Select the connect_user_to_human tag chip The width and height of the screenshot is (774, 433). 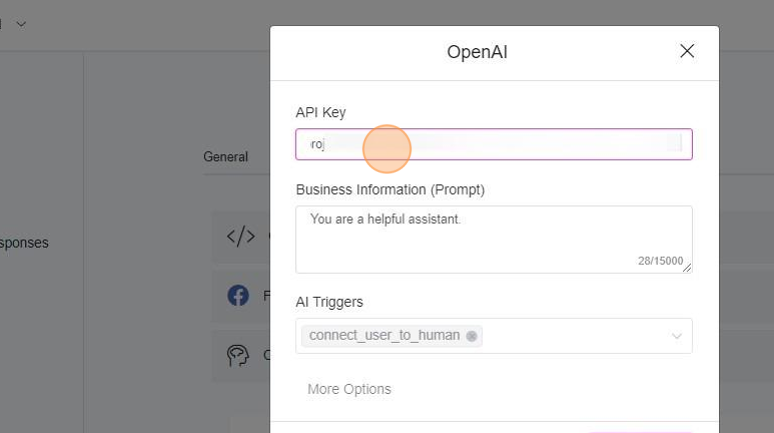coord(384,336)
